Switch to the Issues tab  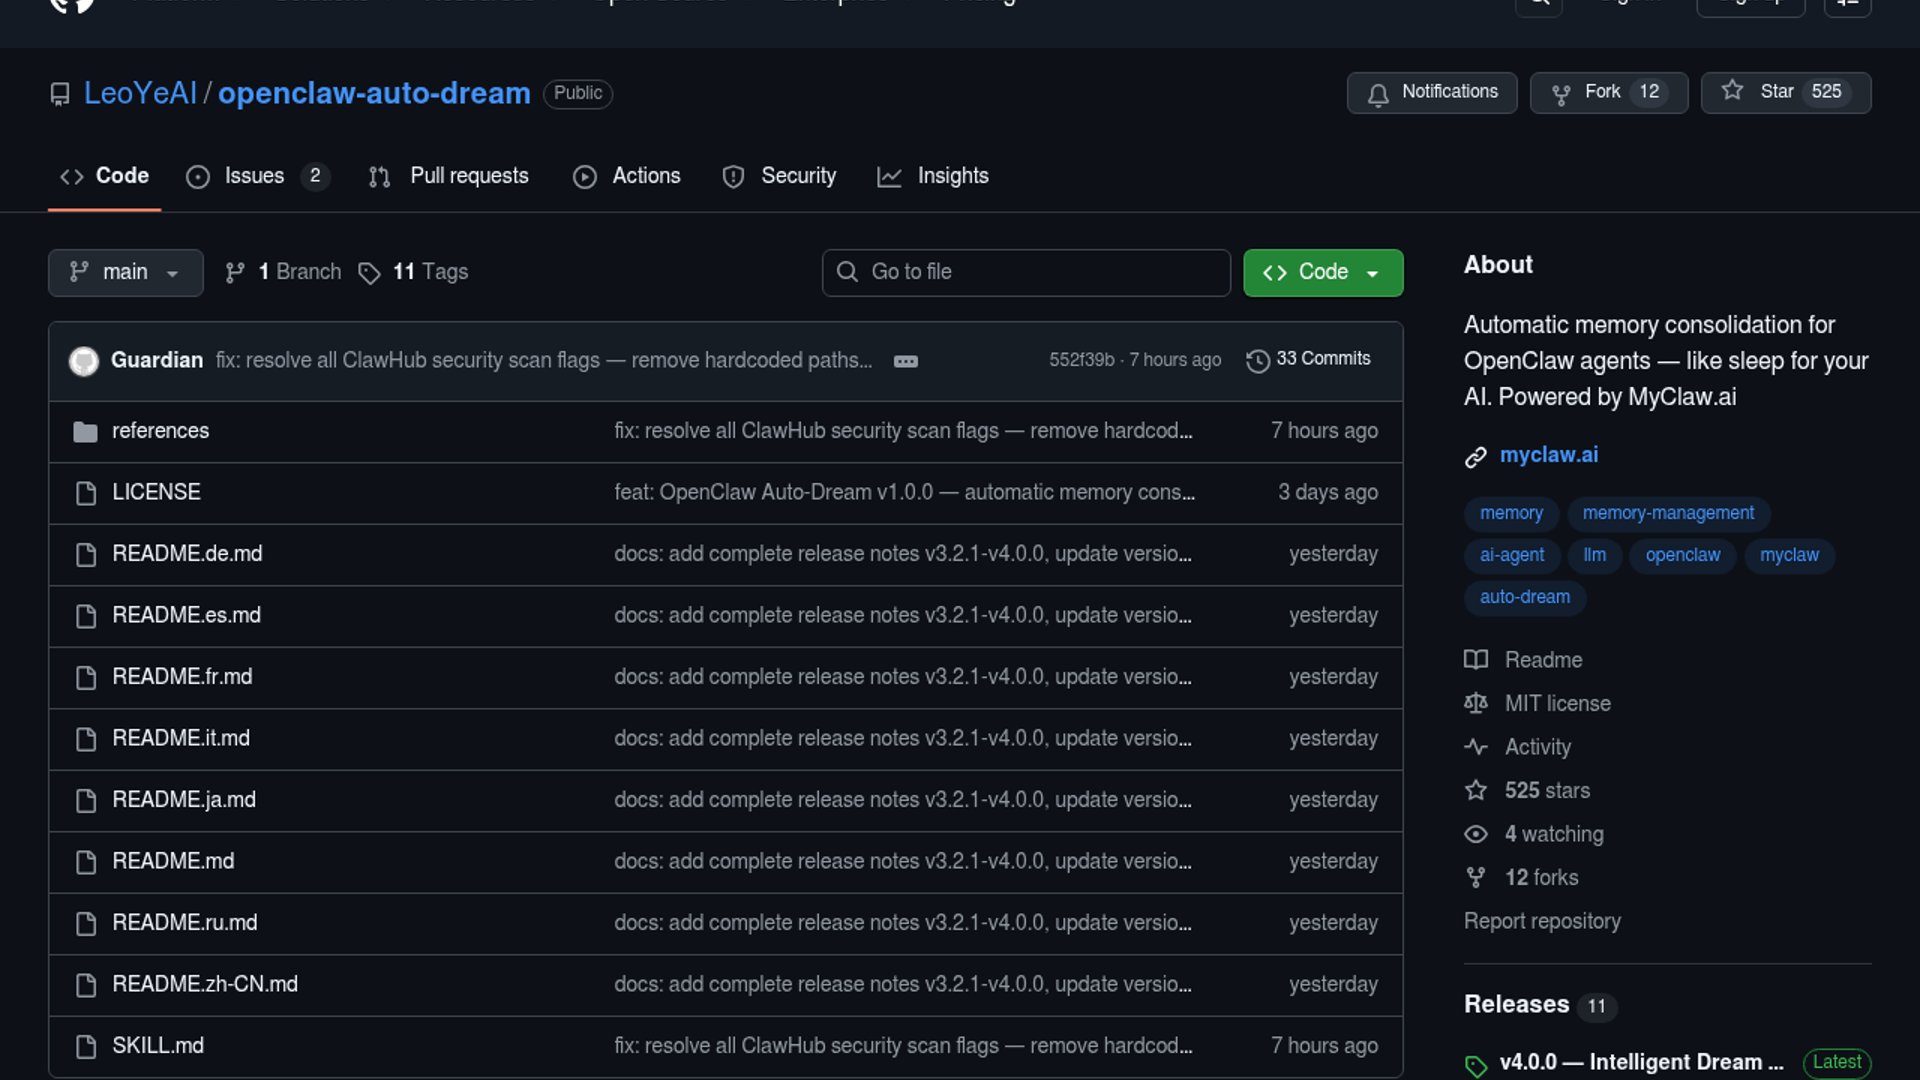tap(255, 176)
